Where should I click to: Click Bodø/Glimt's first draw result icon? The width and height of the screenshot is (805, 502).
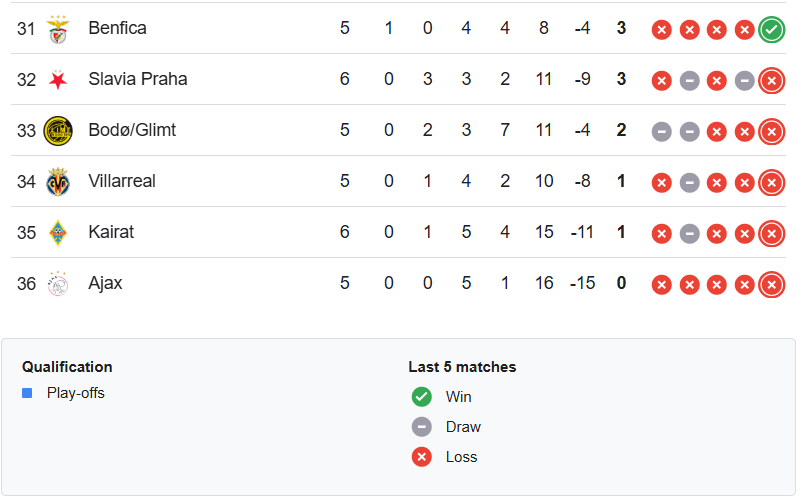coord(661,131)
